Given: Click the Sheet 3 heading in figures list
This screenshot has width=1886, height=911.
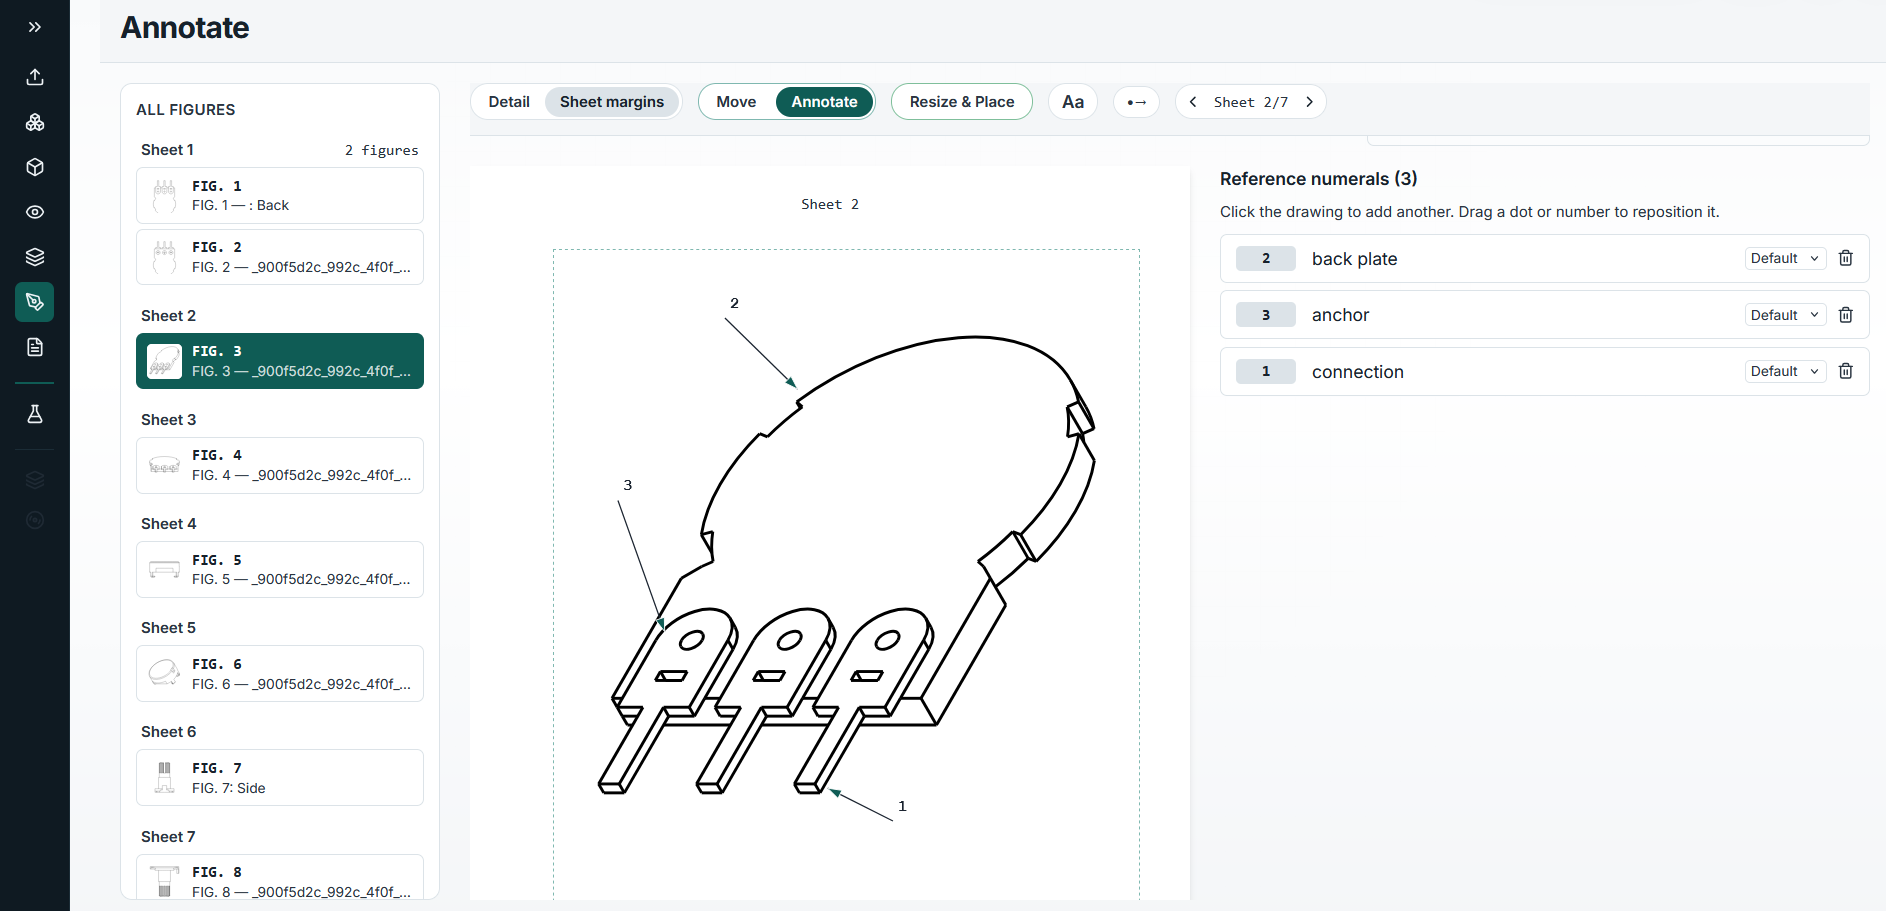Looking at the screenshot, I should pos(169,420).
